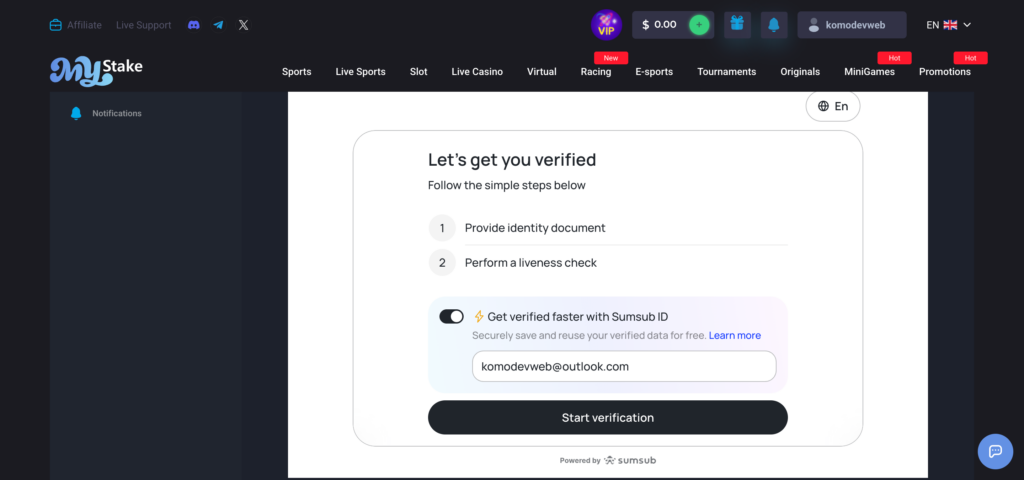View the Promotions page

click(944, 72)
